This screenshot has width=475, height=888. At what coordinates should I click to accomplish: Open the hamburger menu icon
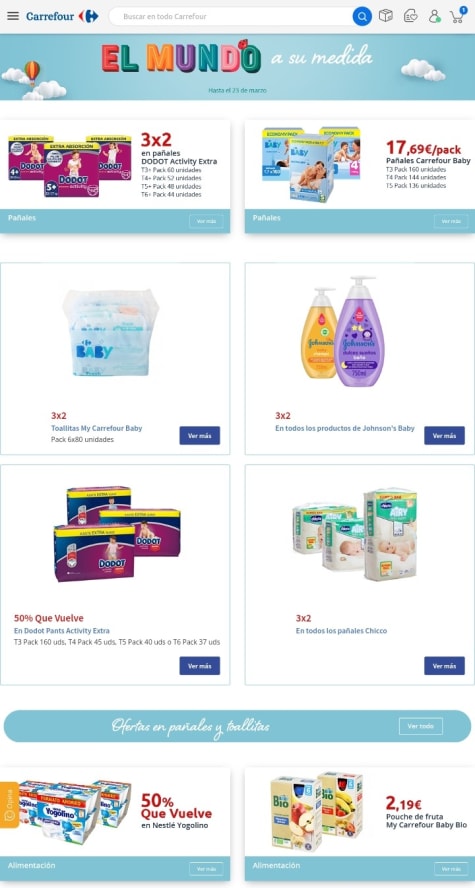click(13, 16)
